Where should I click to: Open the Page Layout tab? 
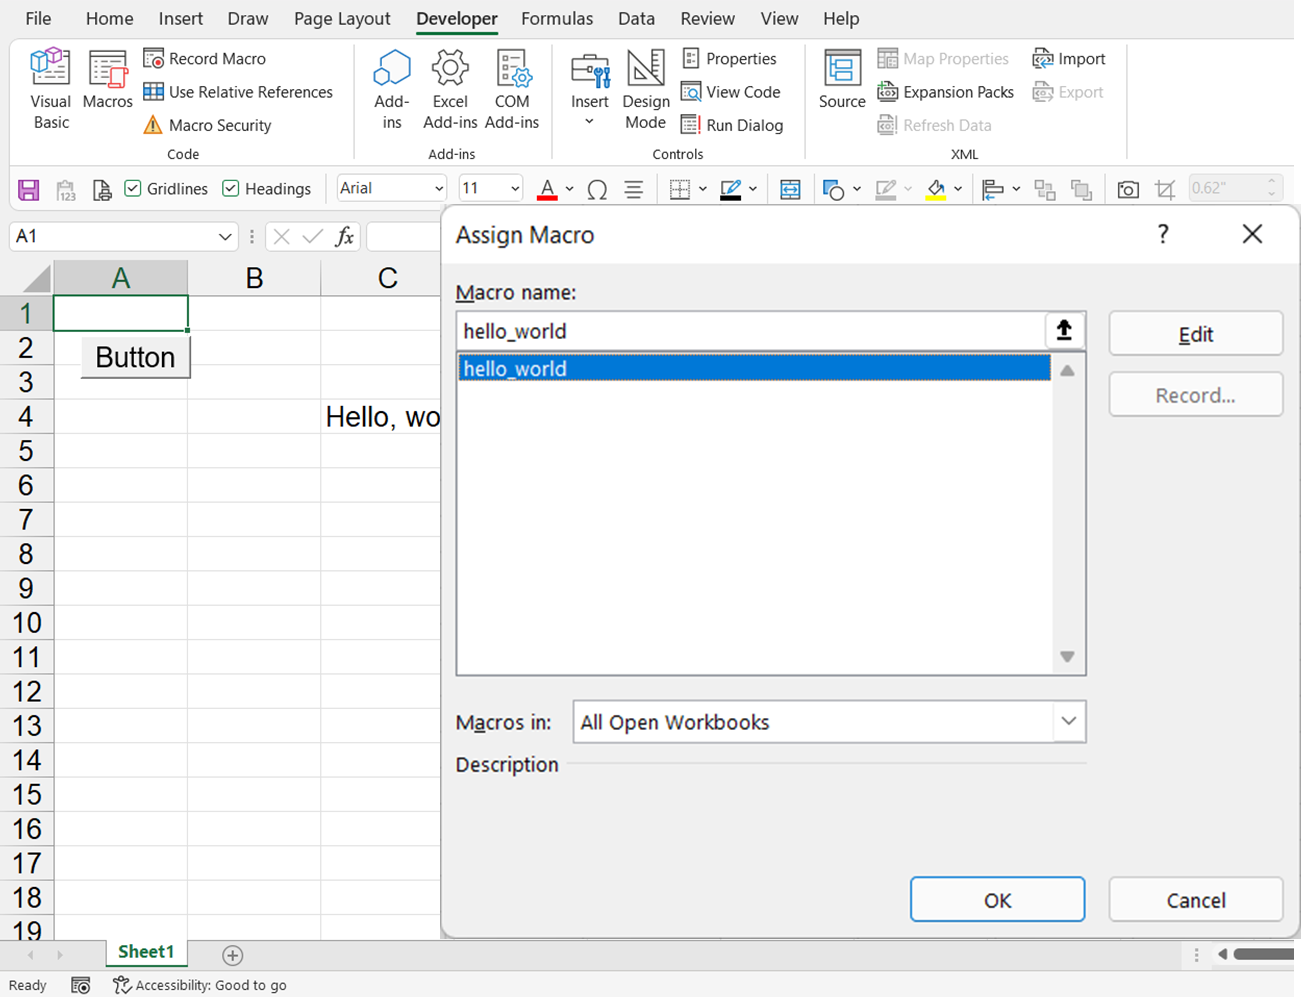coord(342,19)
